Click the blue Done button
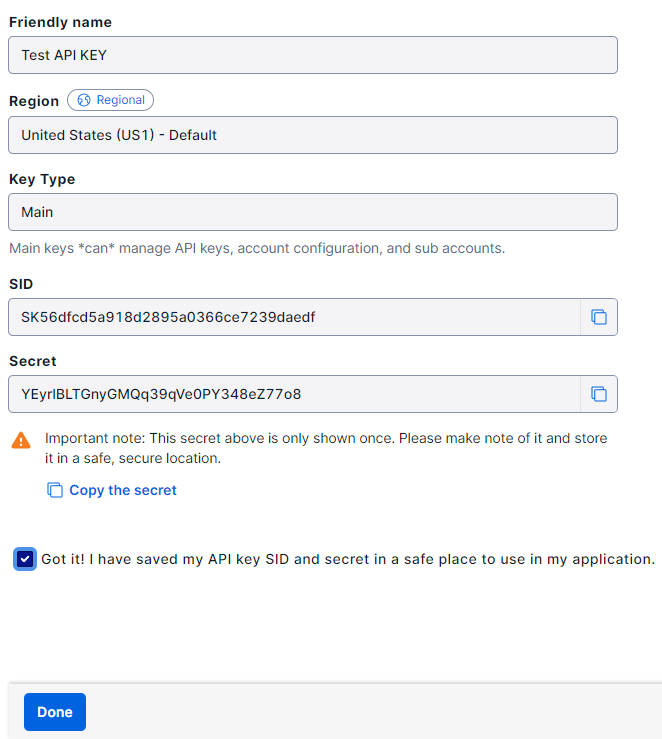This screenshot has width=662, height=739. point(55,712)
